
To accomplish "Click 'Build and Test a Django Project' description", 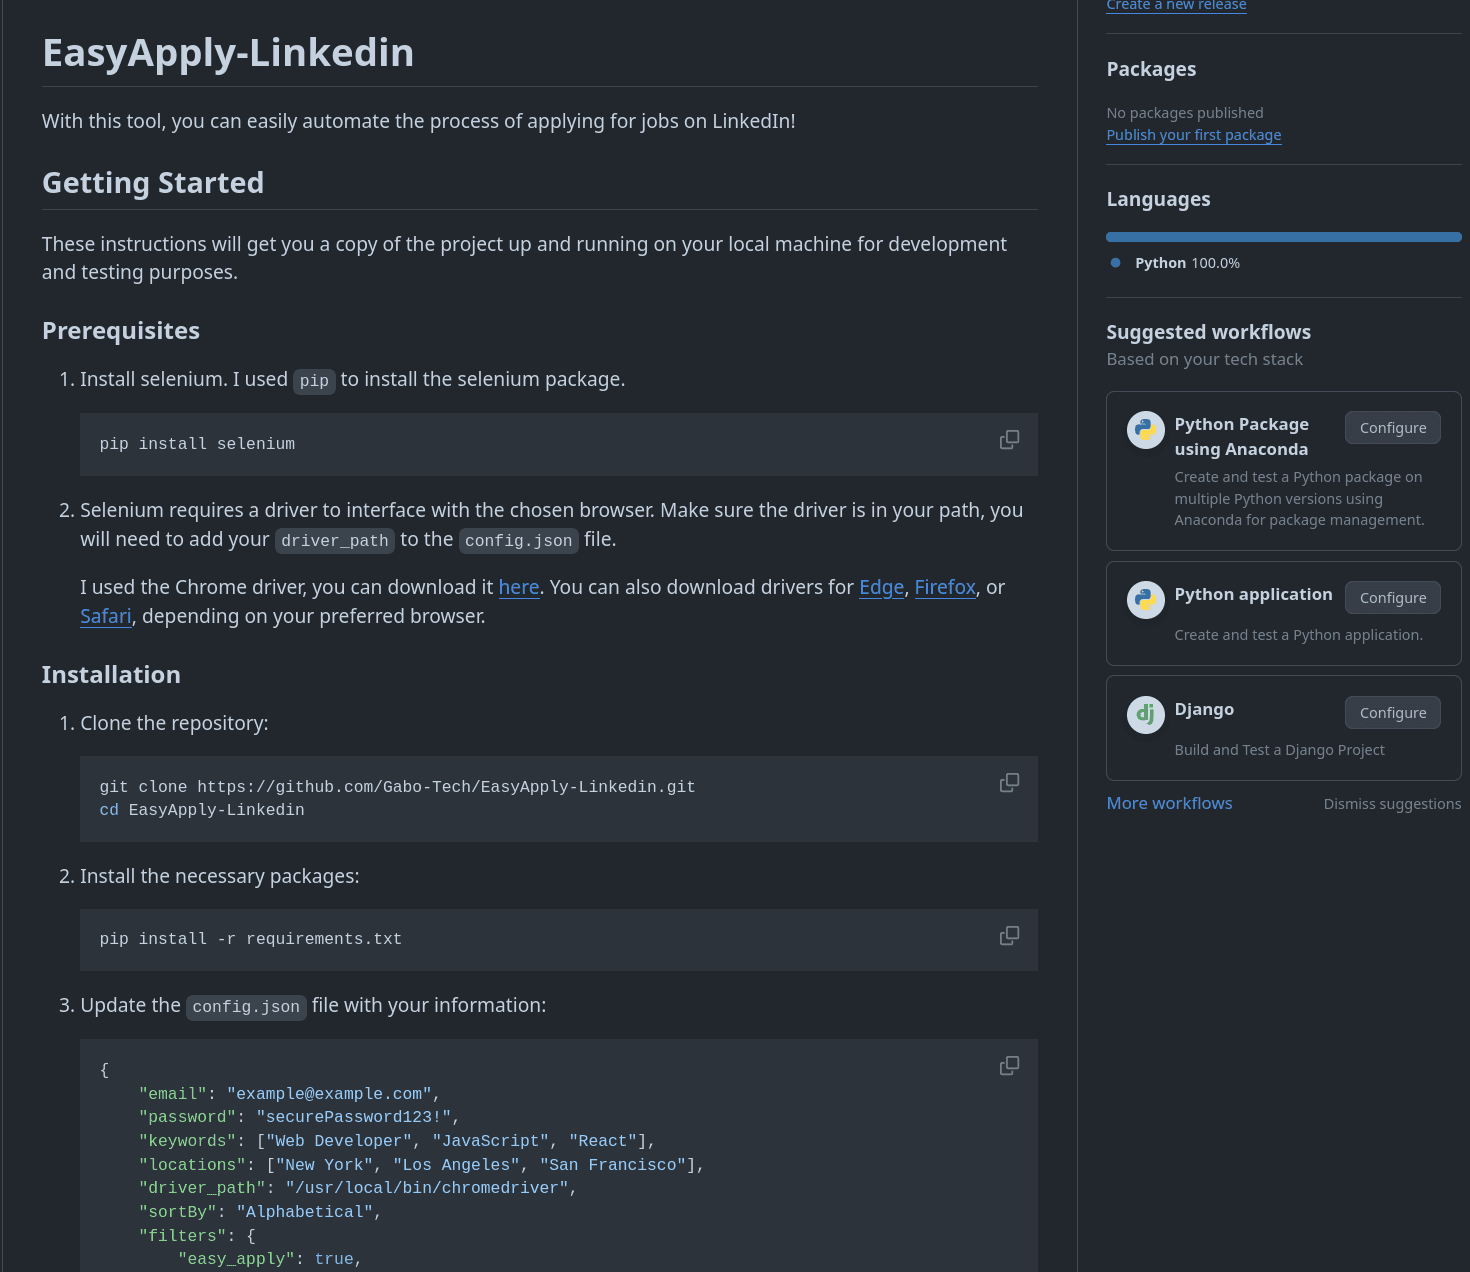I will click(1279, 750).
